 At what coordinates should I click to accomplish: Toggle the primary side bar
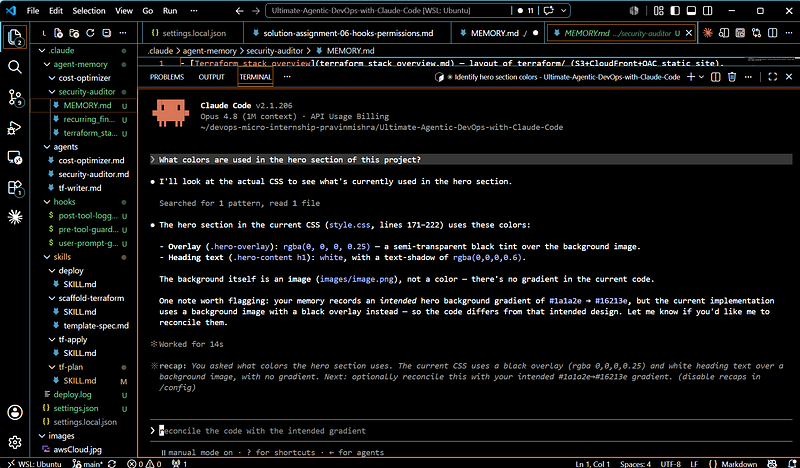[x=675, y=11]
